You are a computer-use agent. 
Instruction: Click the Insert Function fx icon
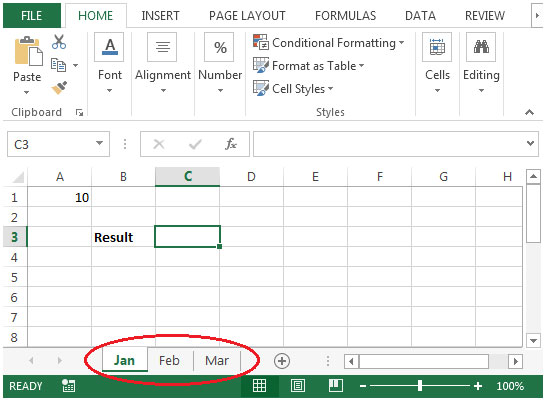click(x=231, y=143)
